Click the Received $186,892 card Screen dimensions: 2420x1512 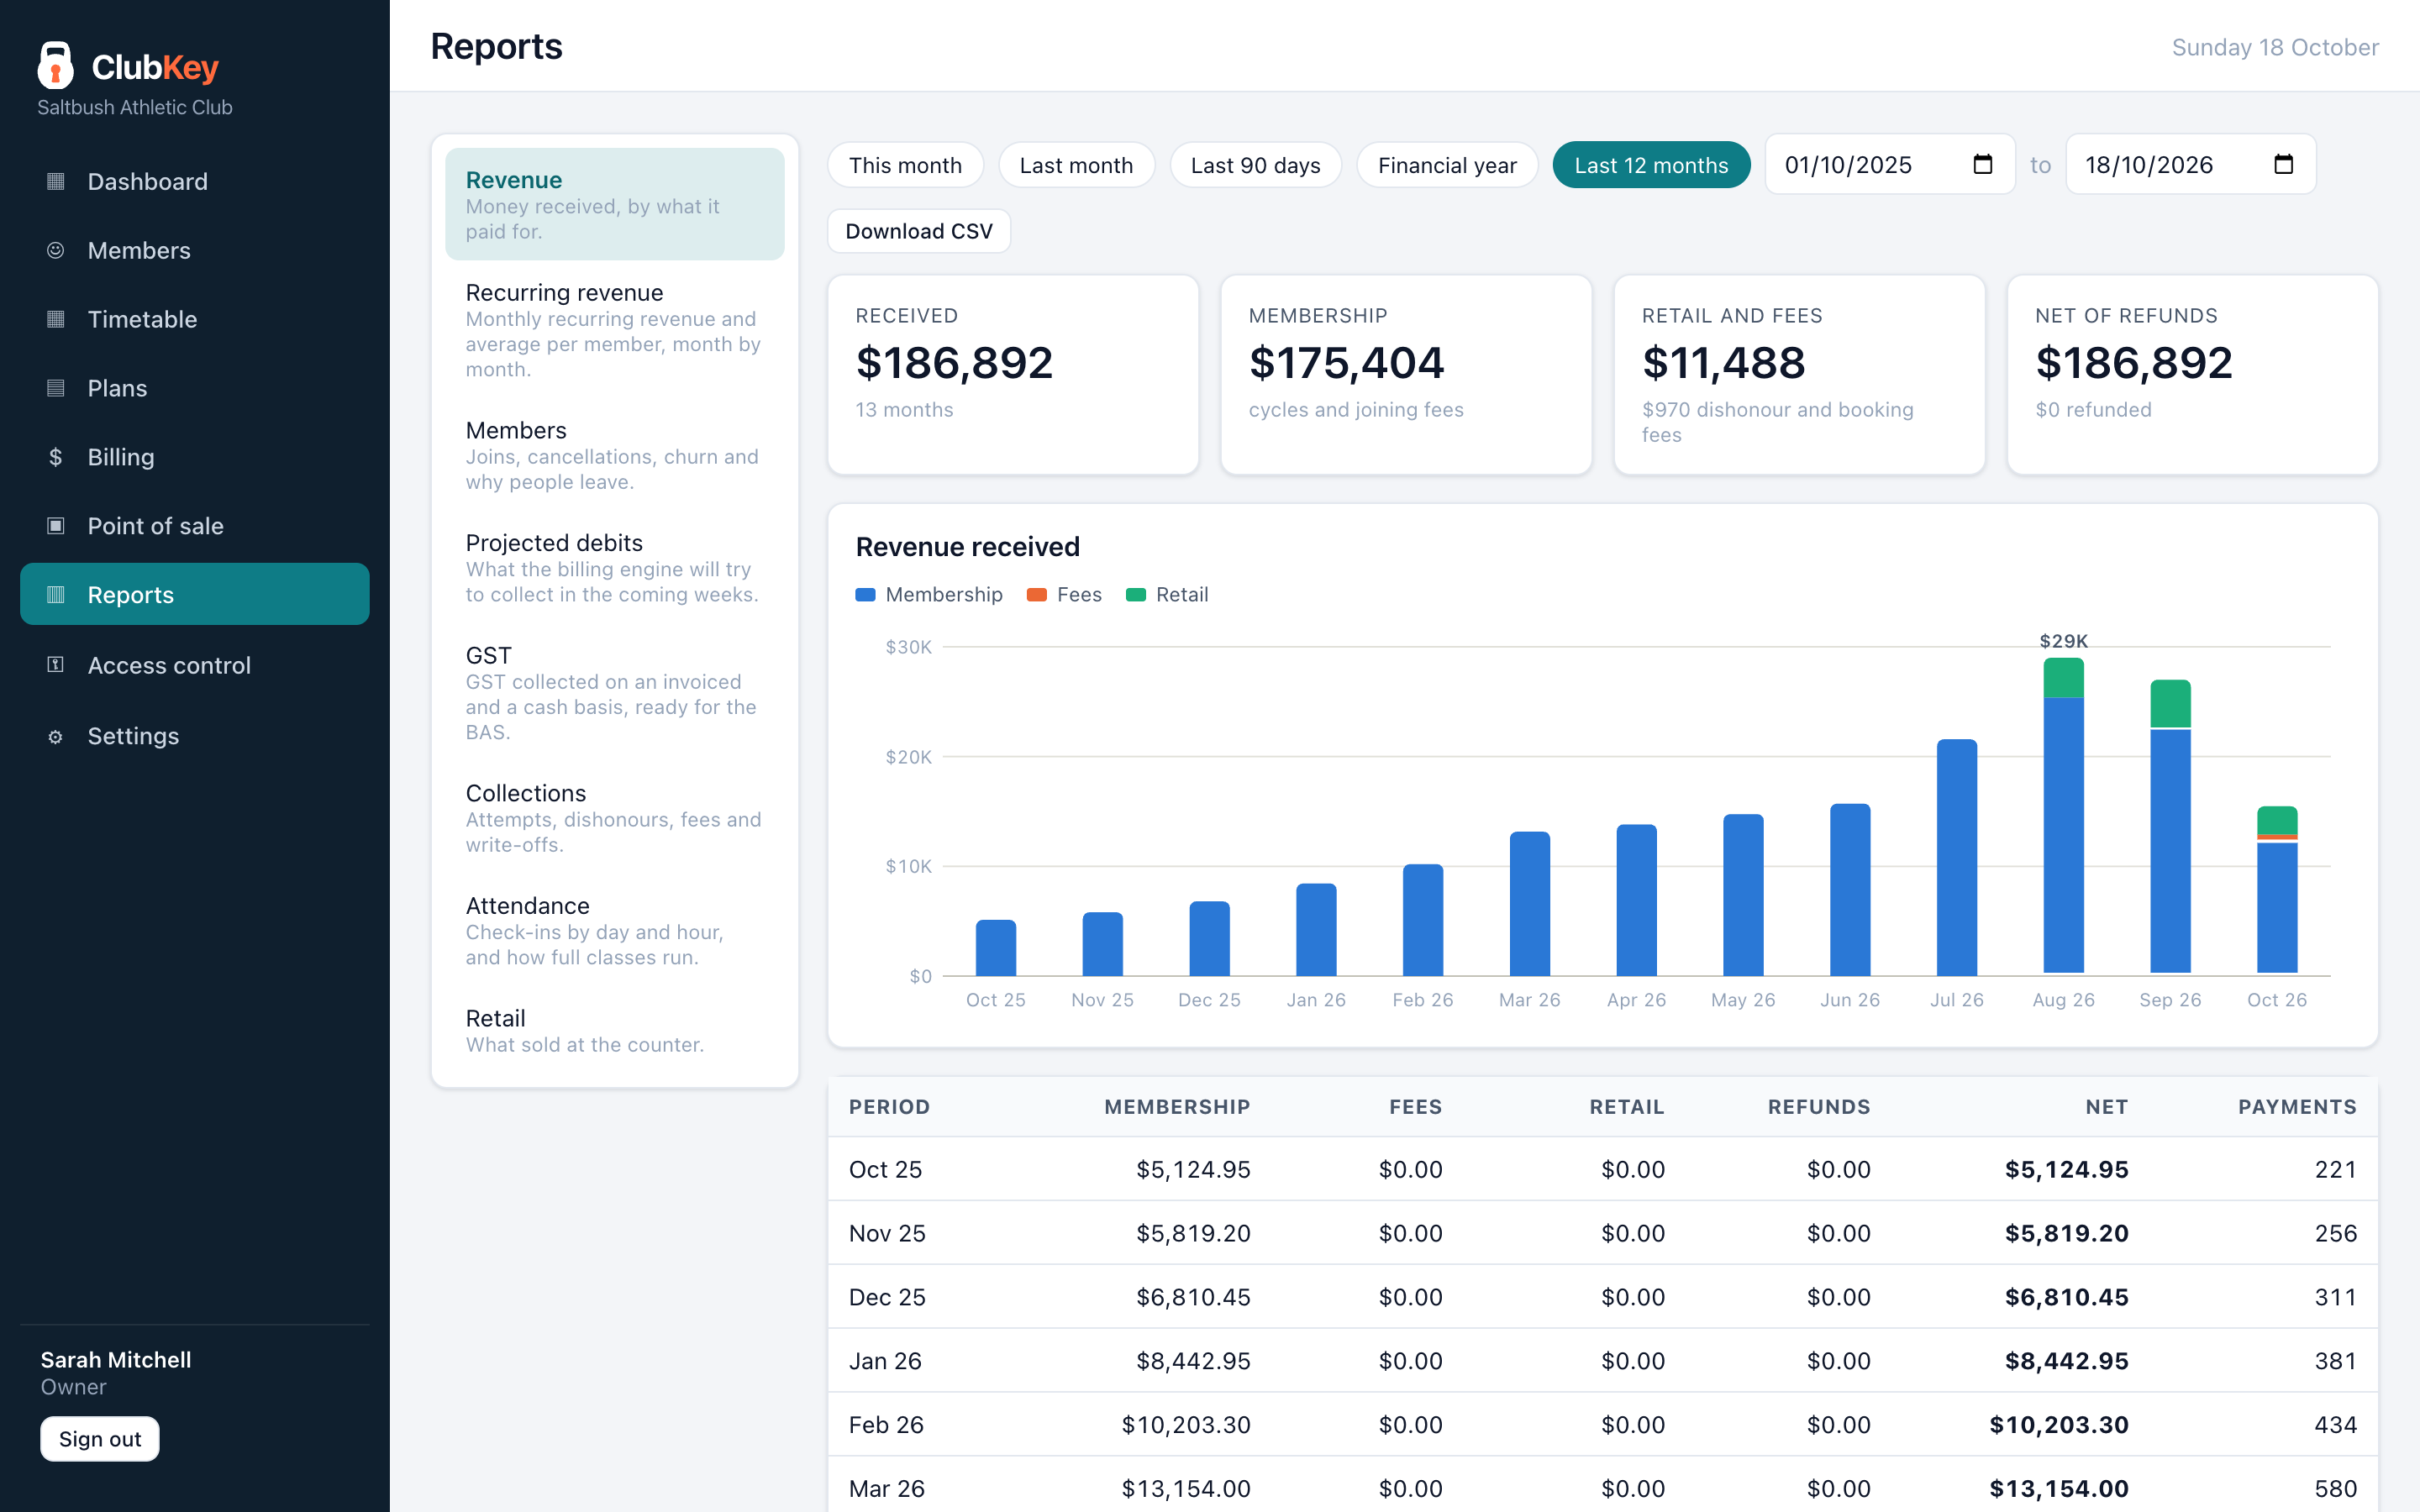click(x=1013, y=375)
